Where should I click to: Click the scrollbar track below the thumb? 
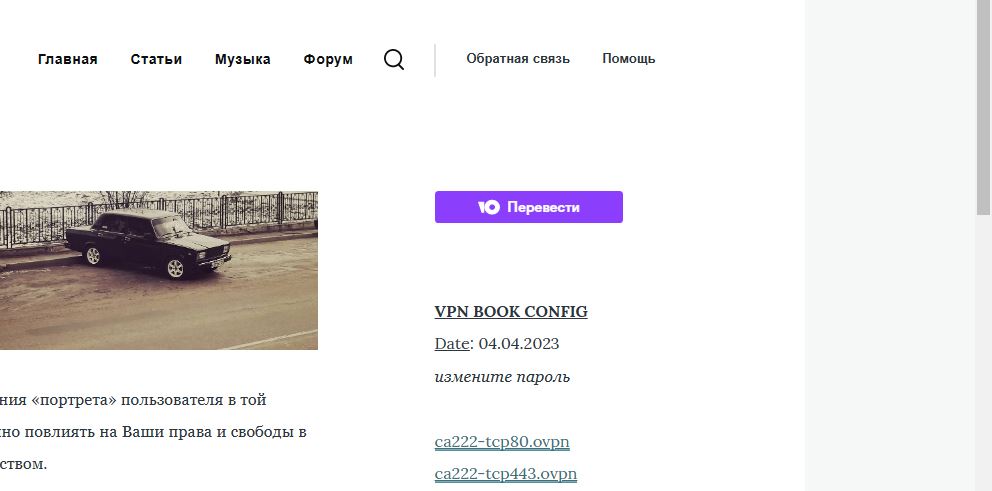point(984,354)
